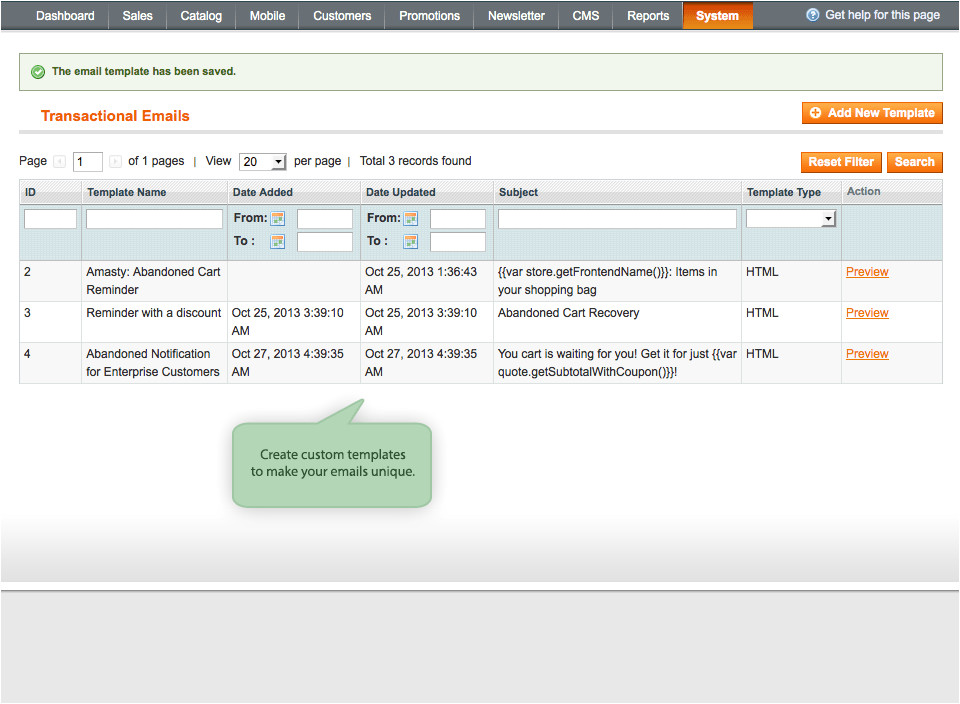Open the Customers menu
Viewport: 960px width, 704px height.
click(x=342, y=16)
